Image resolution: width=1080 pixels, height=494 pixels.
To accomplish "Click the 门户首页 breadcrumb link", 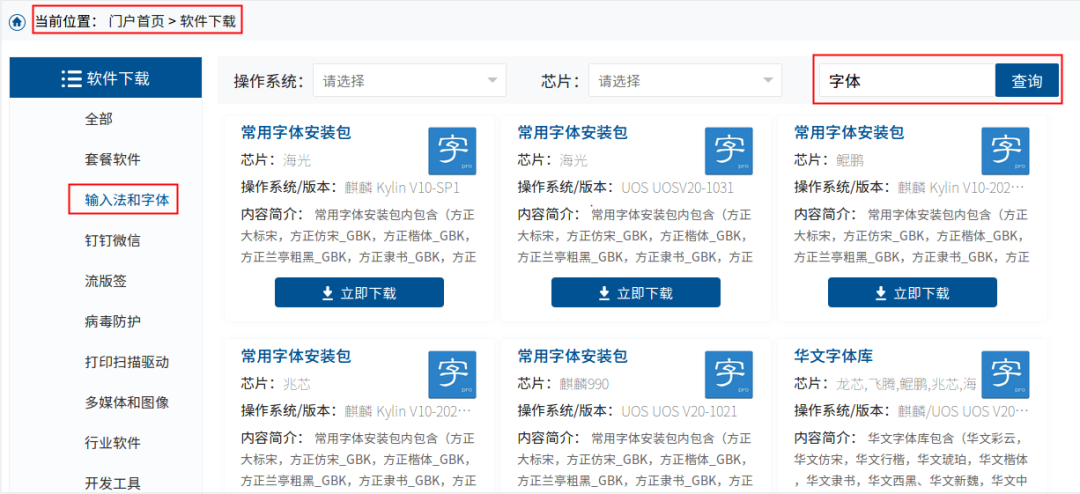I will (x=136, y=21).
